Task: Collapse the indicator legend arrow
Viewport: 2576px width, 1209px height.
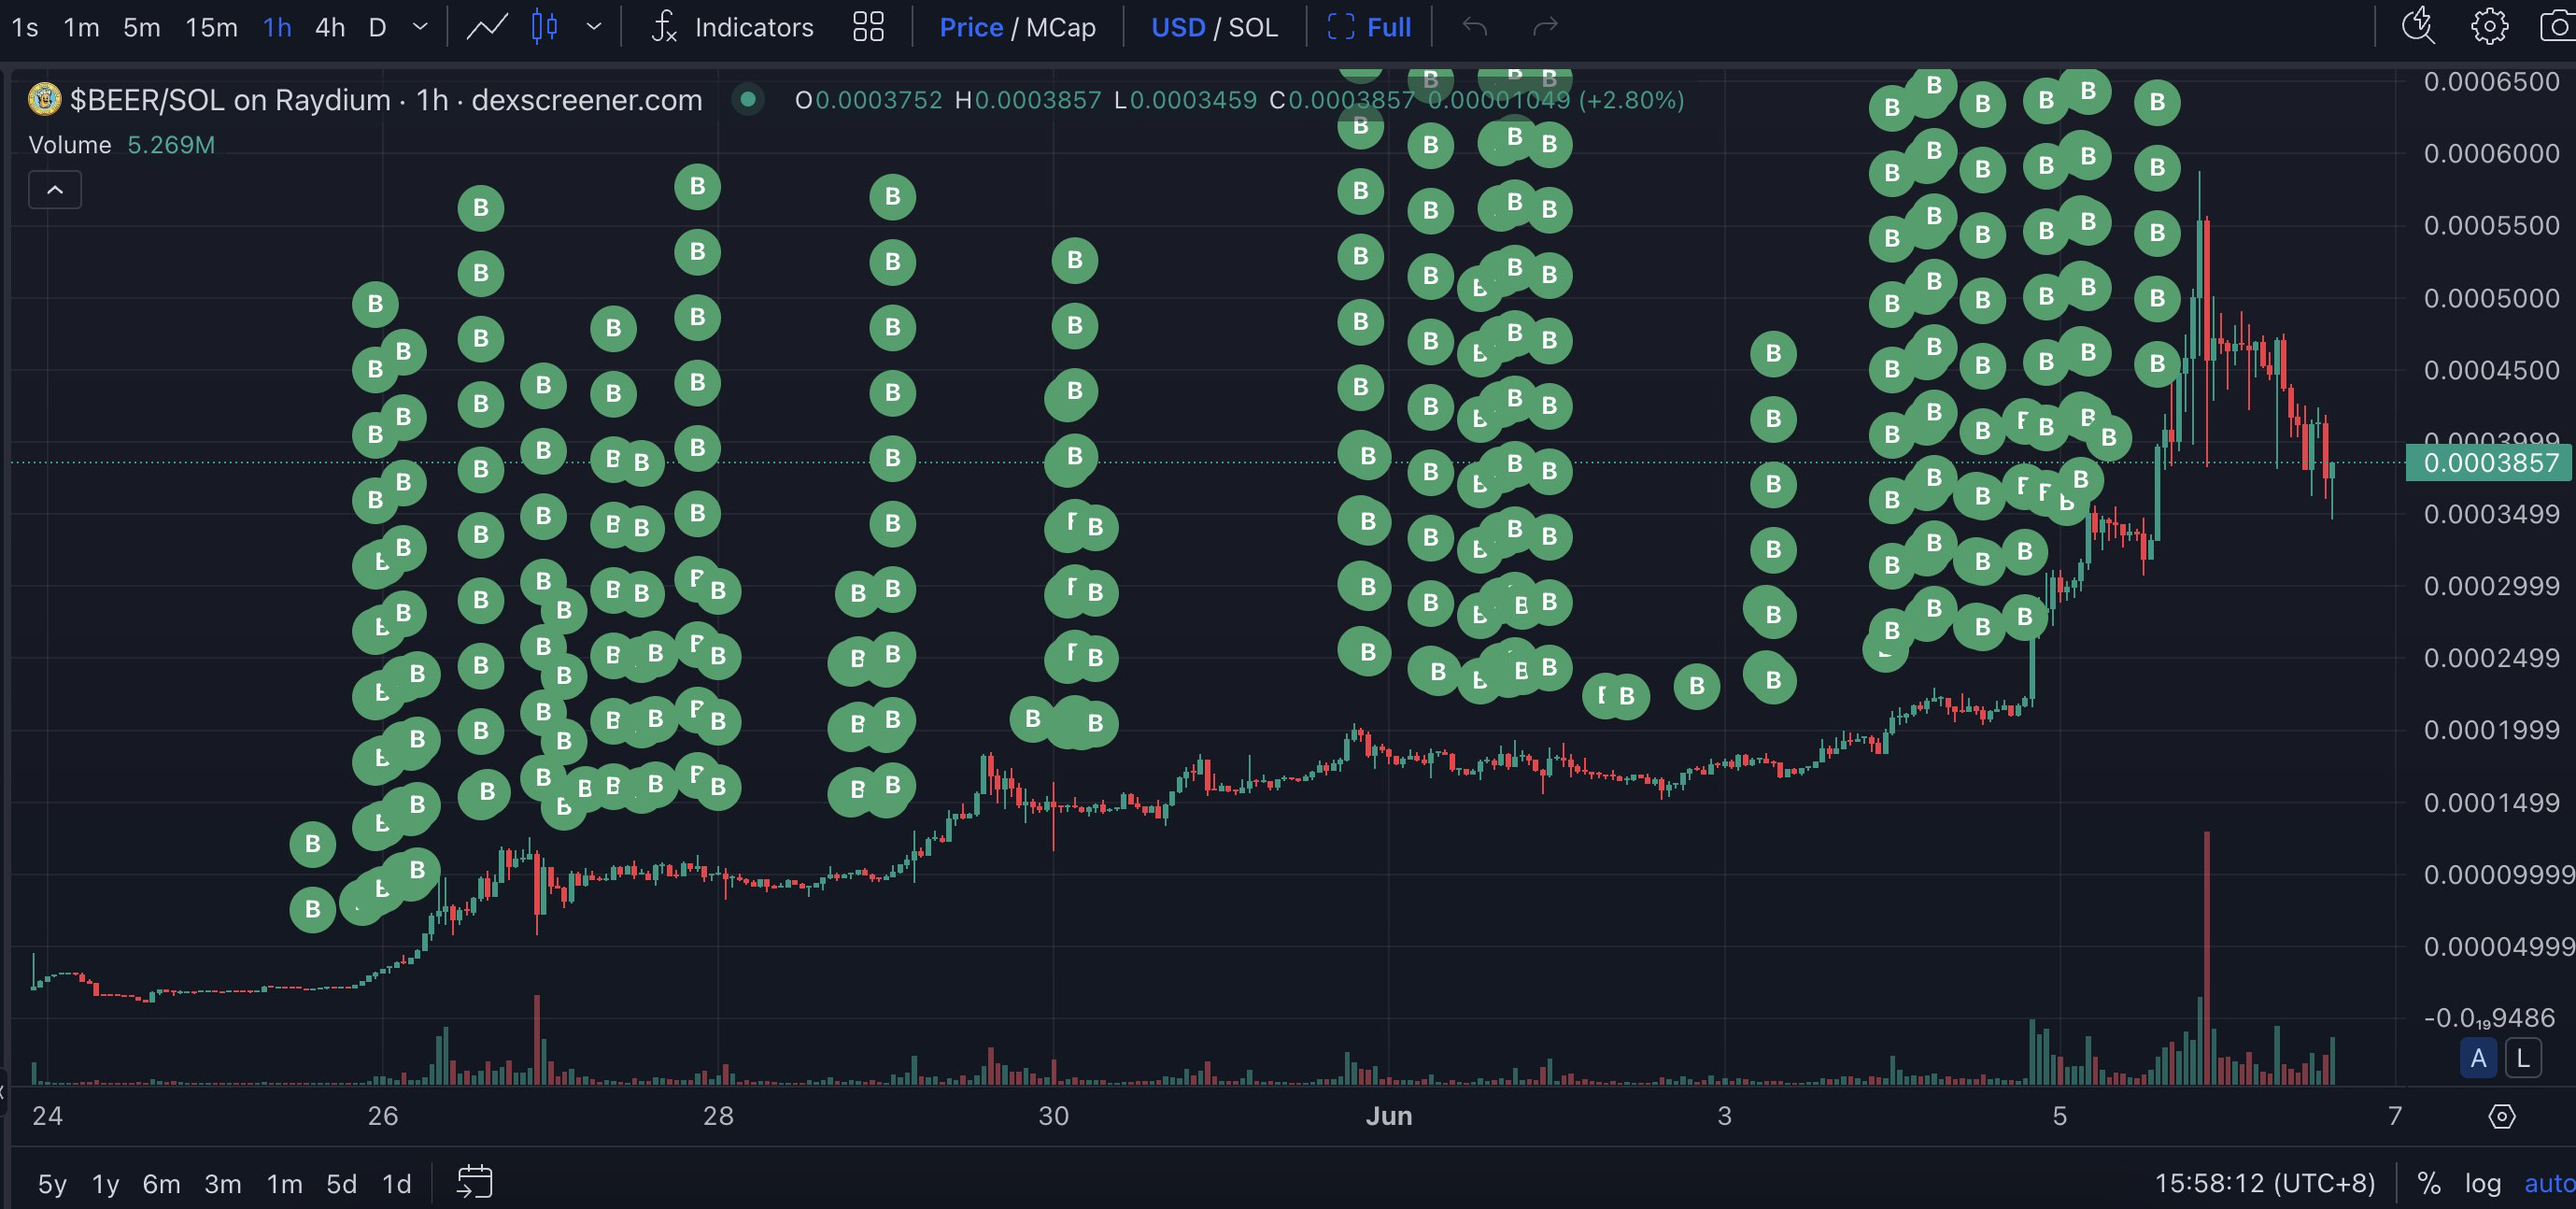Action: point(55,190)
